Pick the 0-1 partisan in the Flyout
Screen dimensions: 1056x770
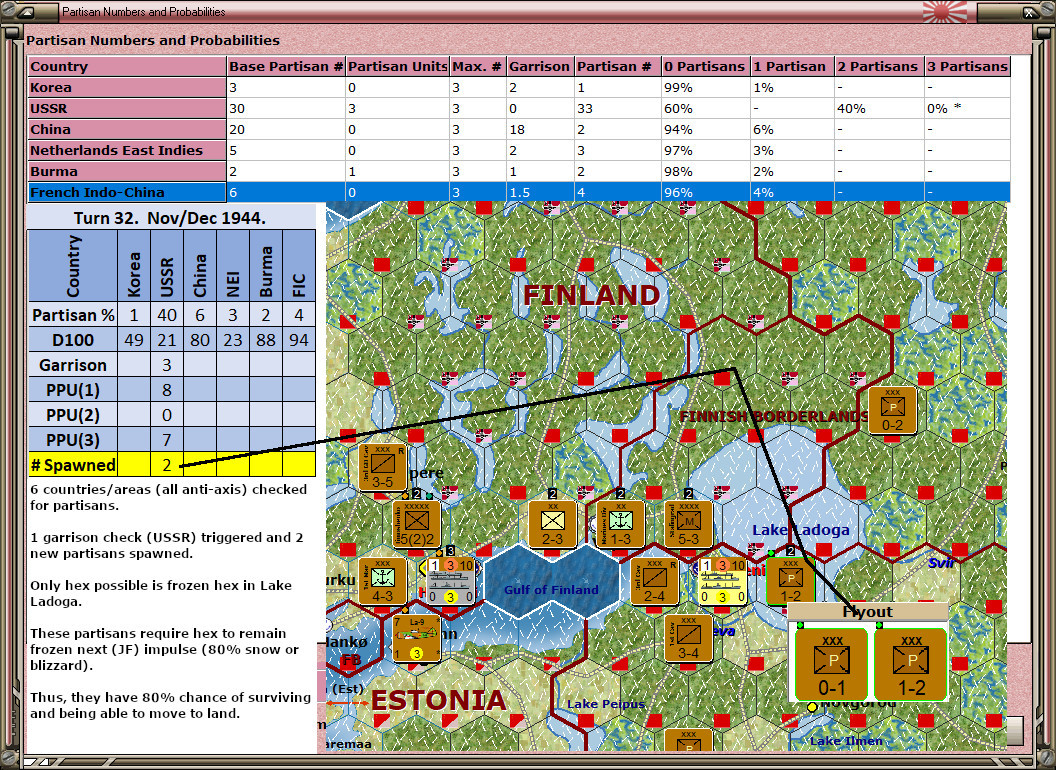point(832,664)
